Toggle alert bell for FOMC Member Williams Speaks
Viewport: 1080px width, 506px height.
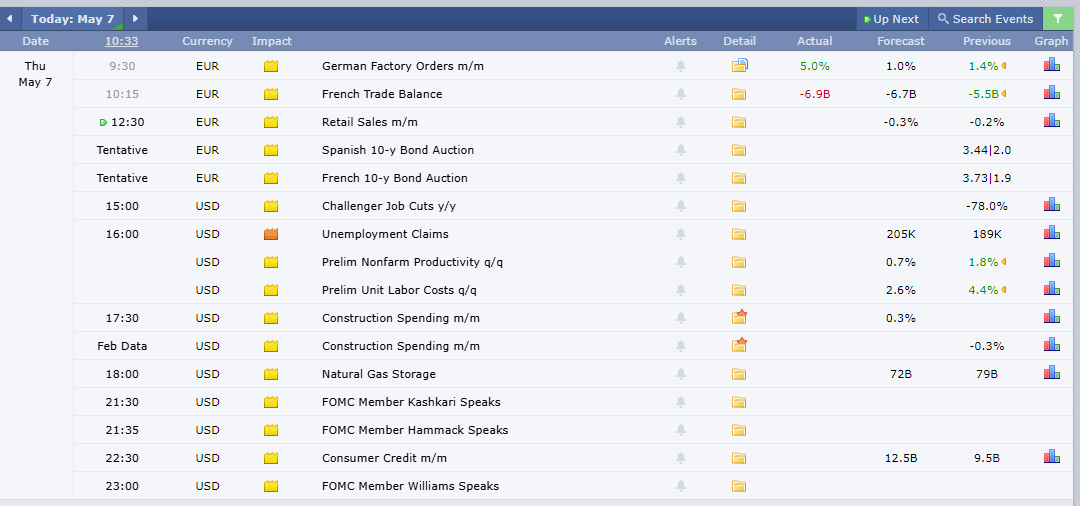tap(681, 486)
